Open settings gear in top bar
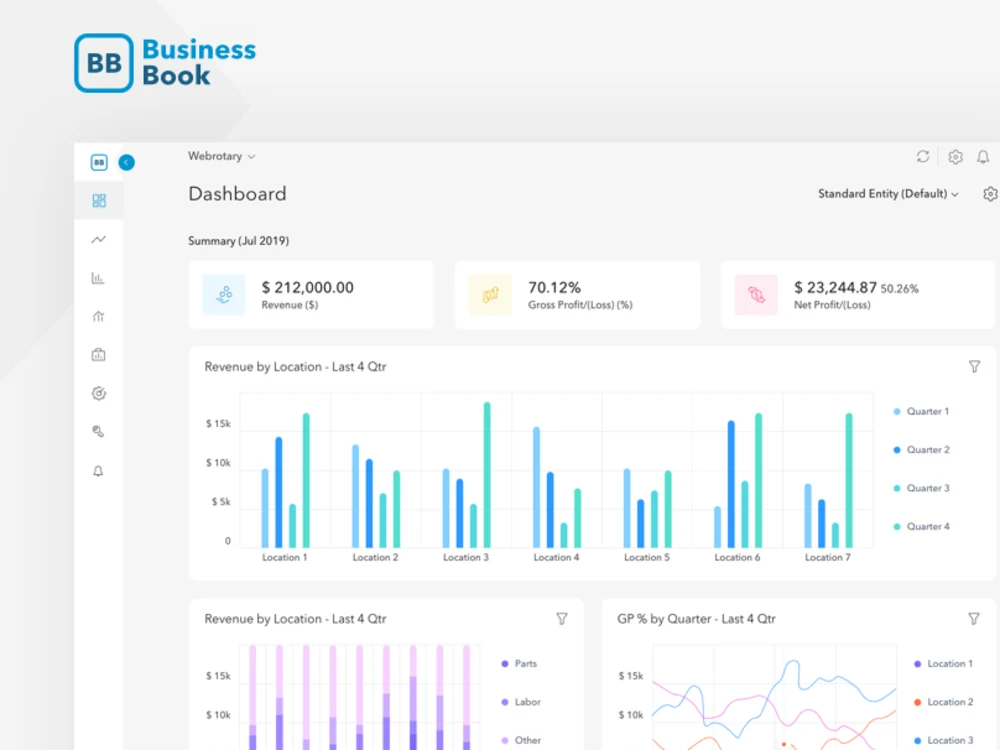The height and width of the screenshot is (750, 1000). (955, 157)
